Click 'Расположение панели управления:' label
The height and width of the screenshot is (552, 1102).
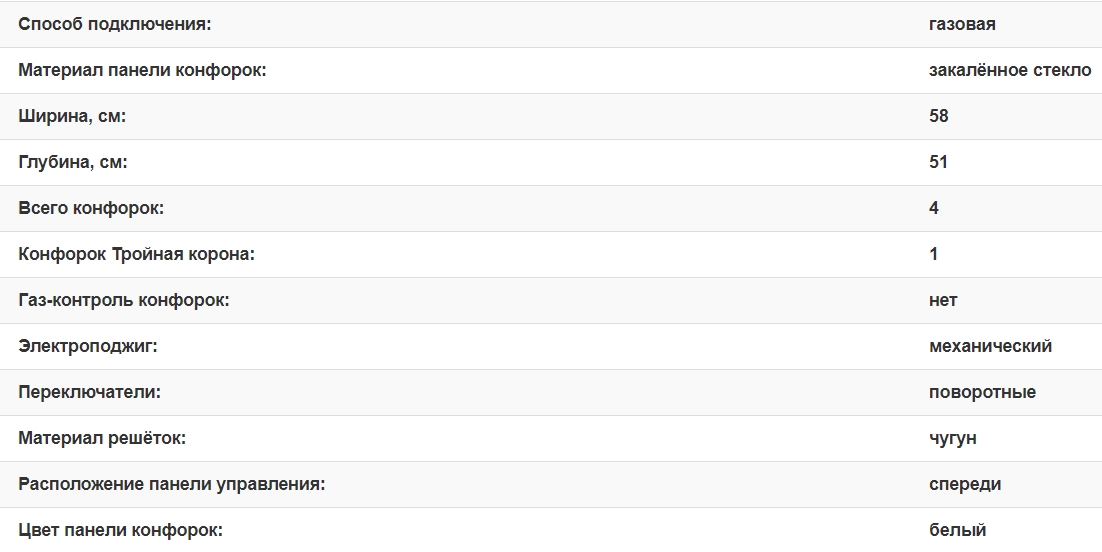[172, 484]
